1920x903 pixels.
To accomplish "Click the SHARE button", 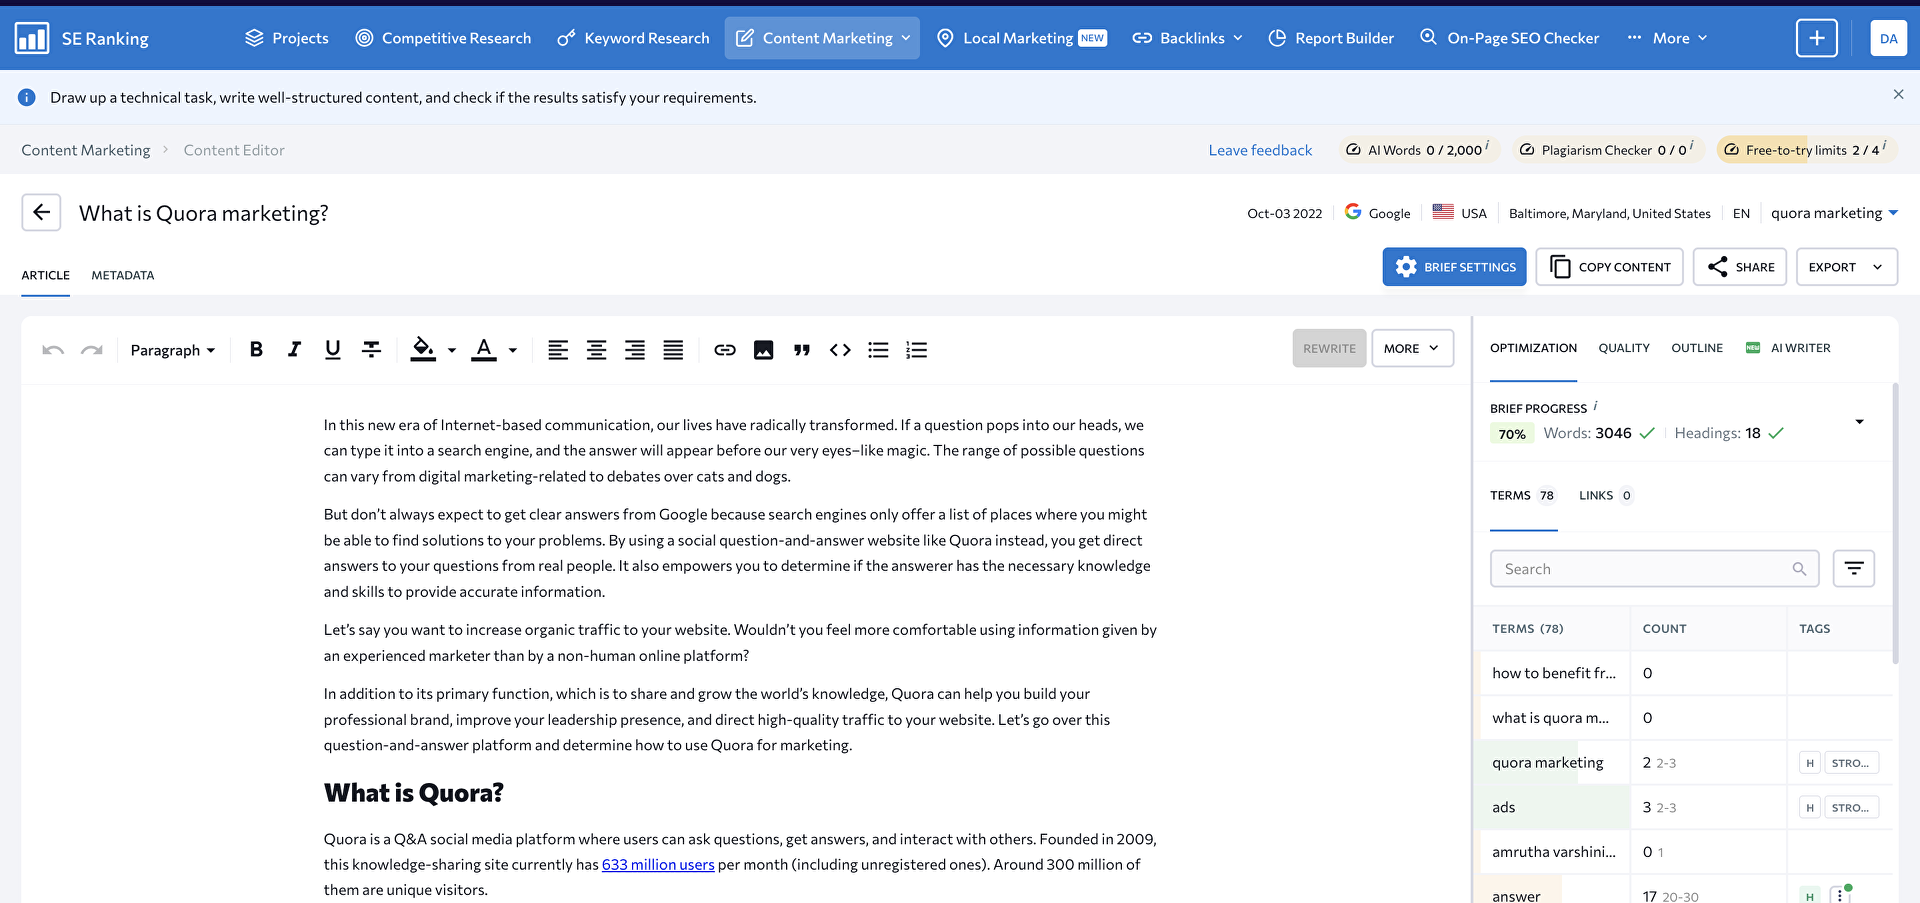I will (x=1740, y=267).
